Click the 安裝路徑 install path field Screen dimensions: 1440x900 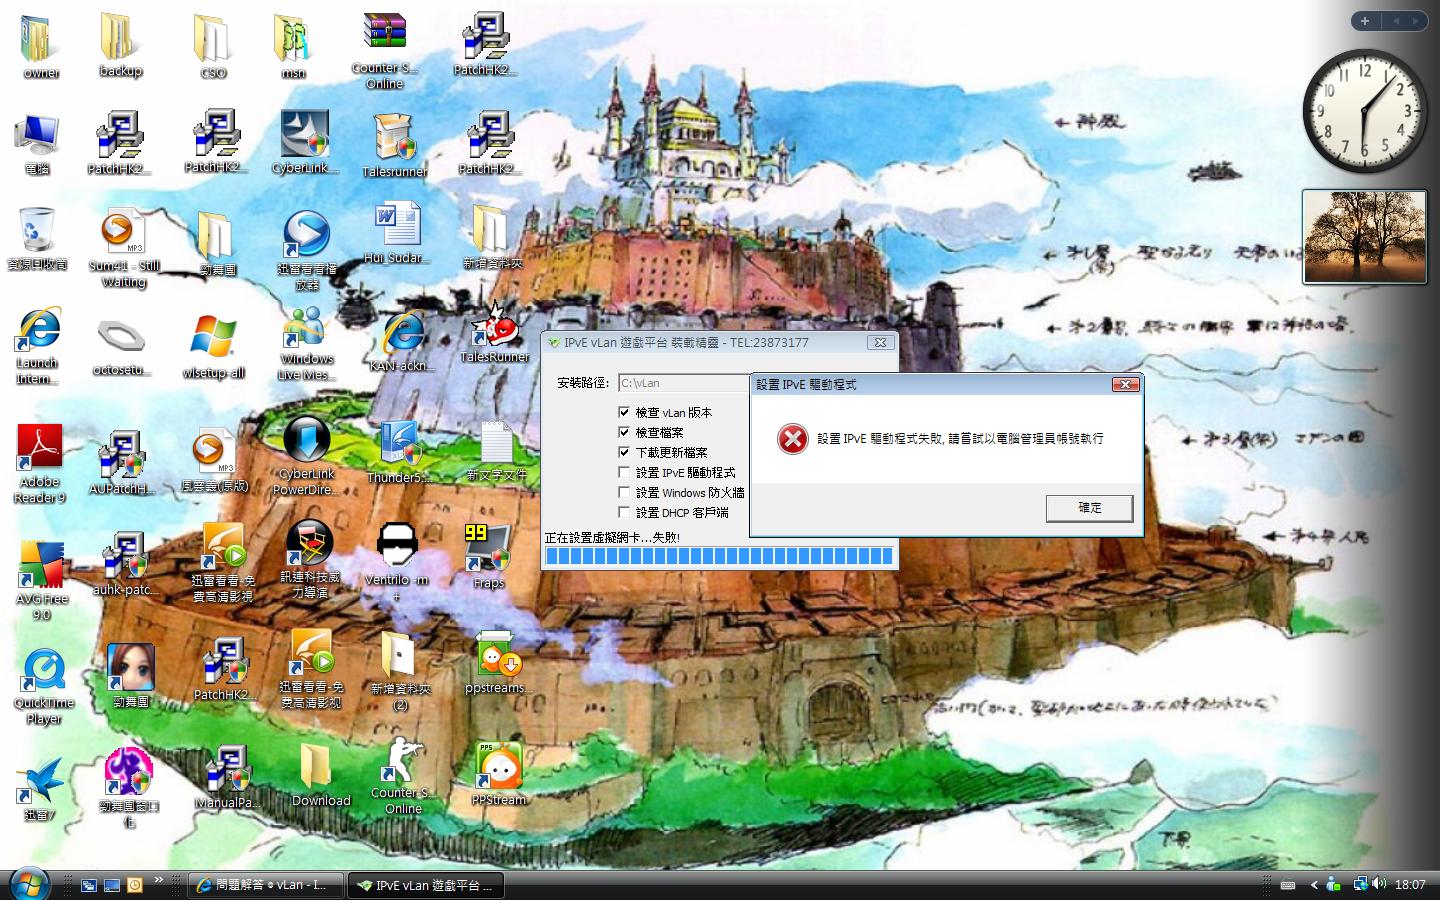tap(683, 383)
